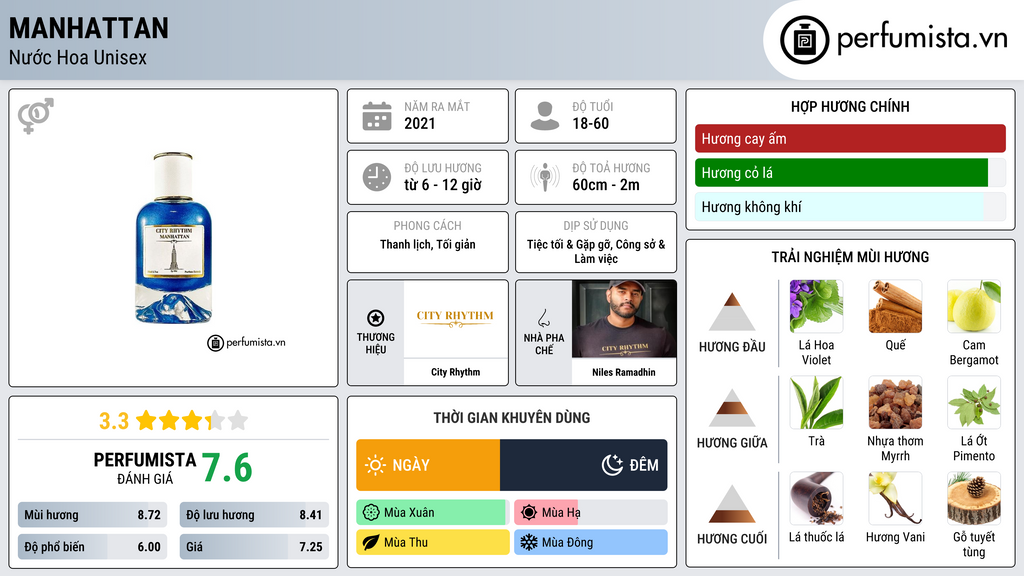The width and height of the screenshot is (1024, 576).
Task: Click the perfumista.vn site name
Action: pos(922,39)
